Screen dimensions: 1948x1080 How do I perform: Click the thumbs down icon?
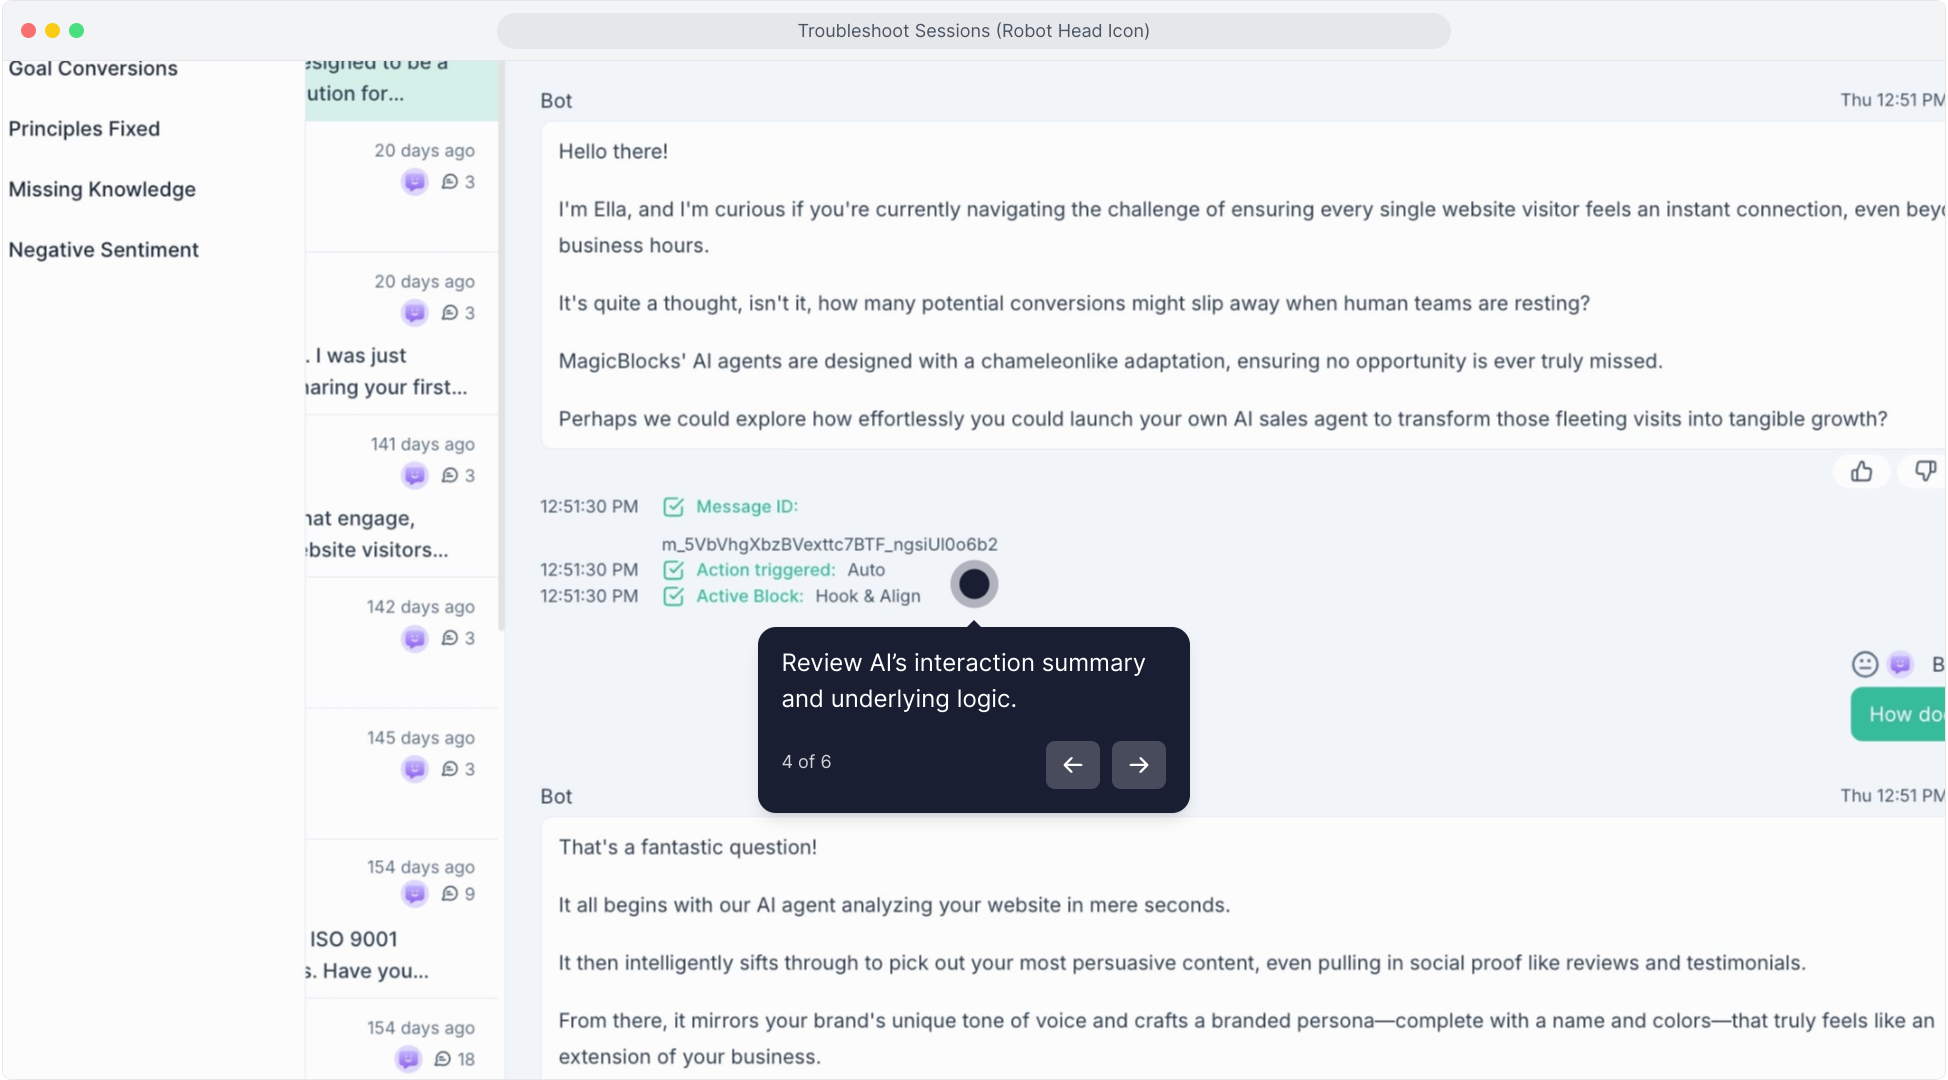point(1925,471)
